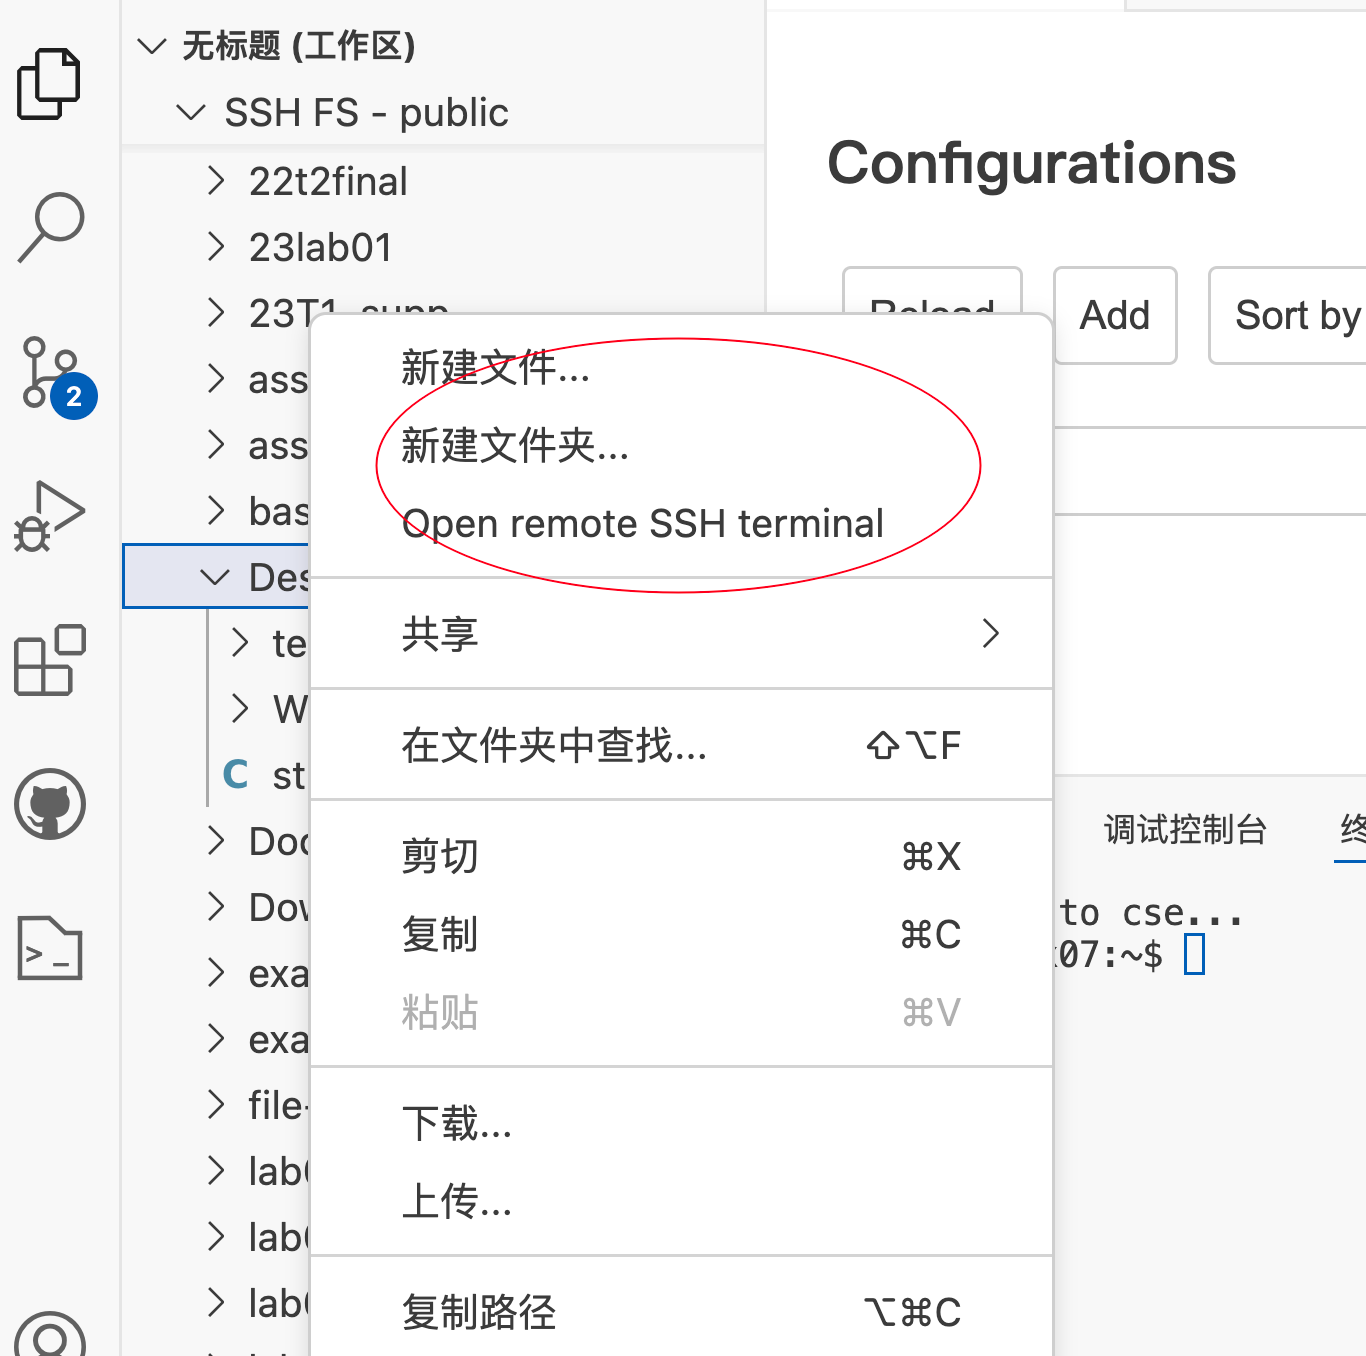
Task: Collapse the 无标题 (工作区) workspace section
Action: (x=152, y=46)
